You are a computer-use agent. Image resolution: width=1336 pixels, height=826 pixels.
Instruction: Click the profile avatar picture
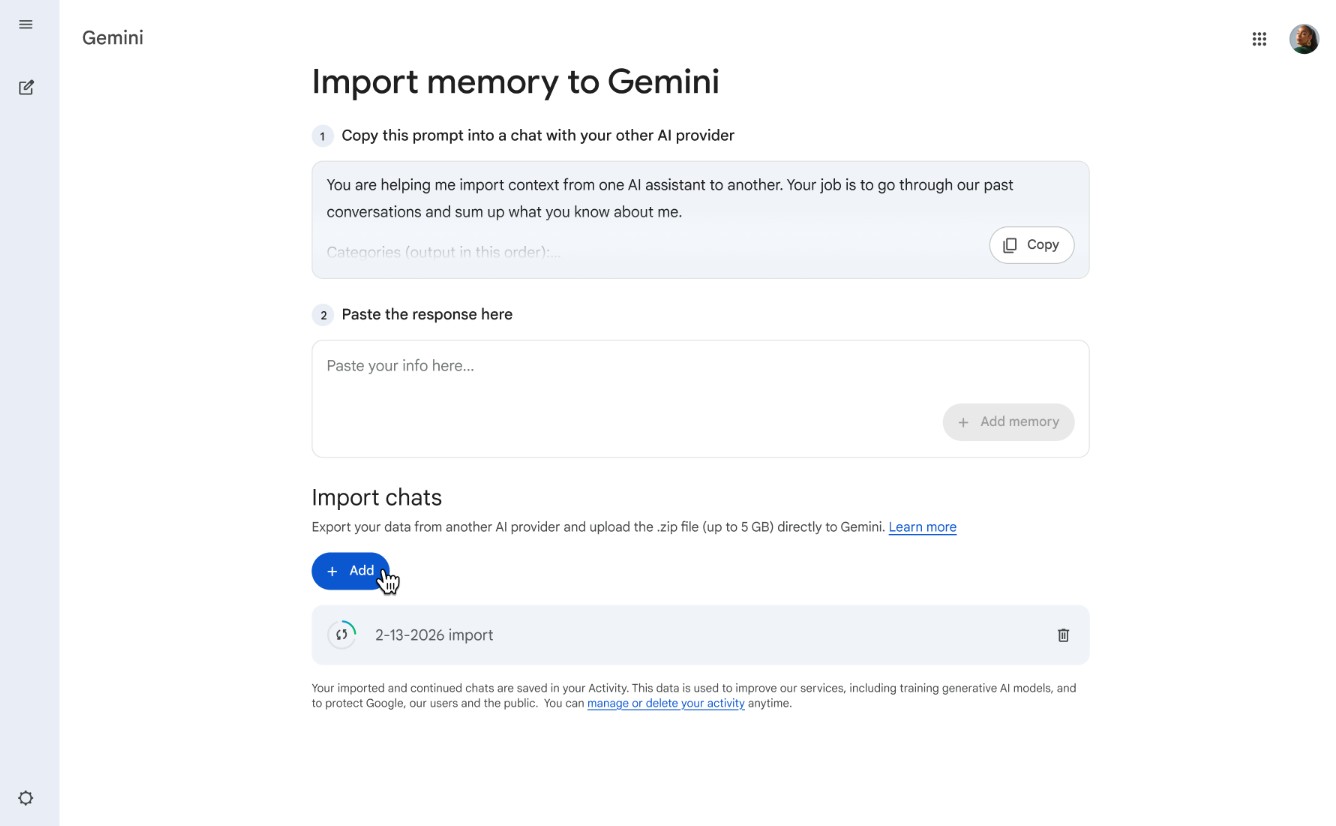[x=1303, y=39]
